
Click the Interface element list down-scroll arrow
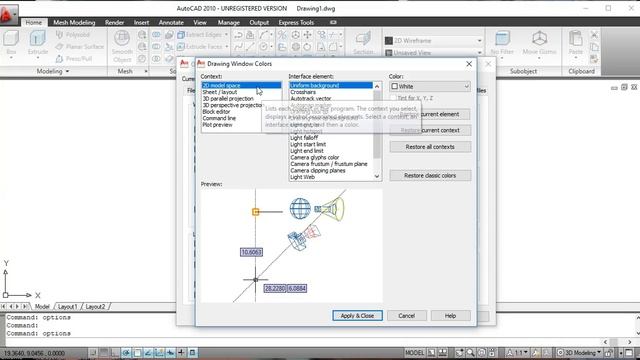pos(377,177)
